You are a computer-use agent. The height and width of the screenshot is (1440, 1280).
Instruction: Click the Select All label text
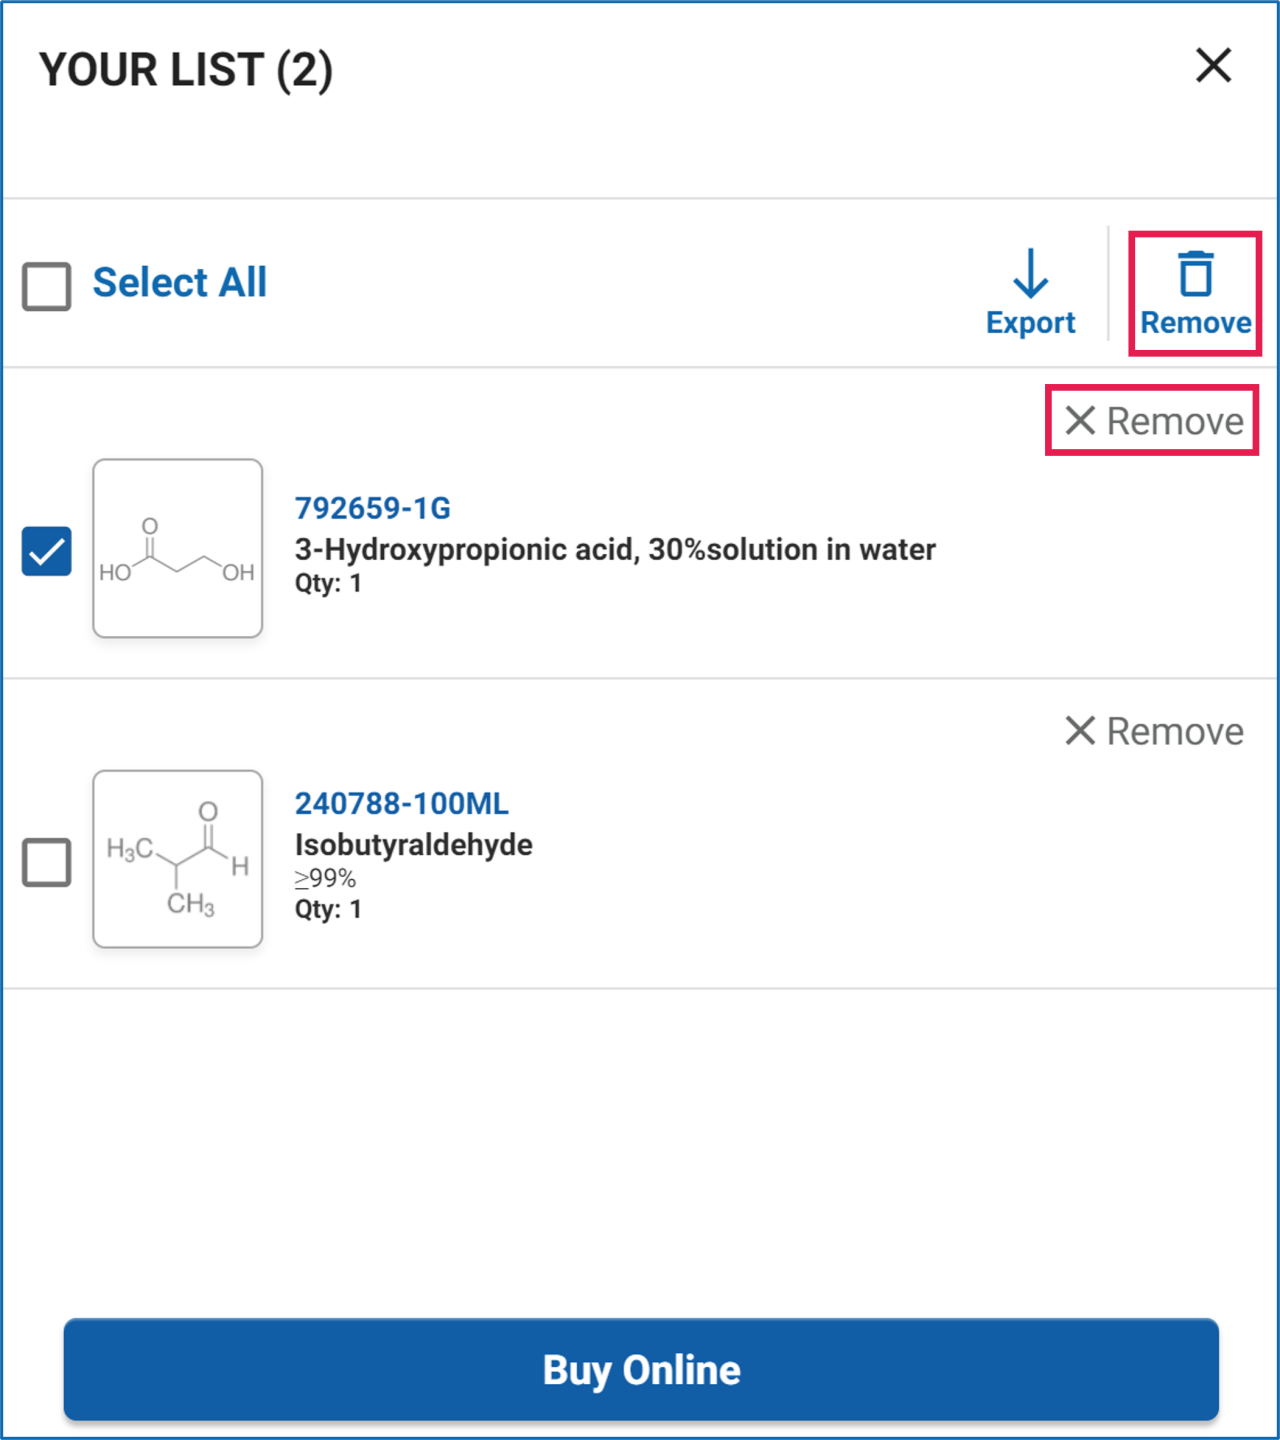[x=180, y=283]
